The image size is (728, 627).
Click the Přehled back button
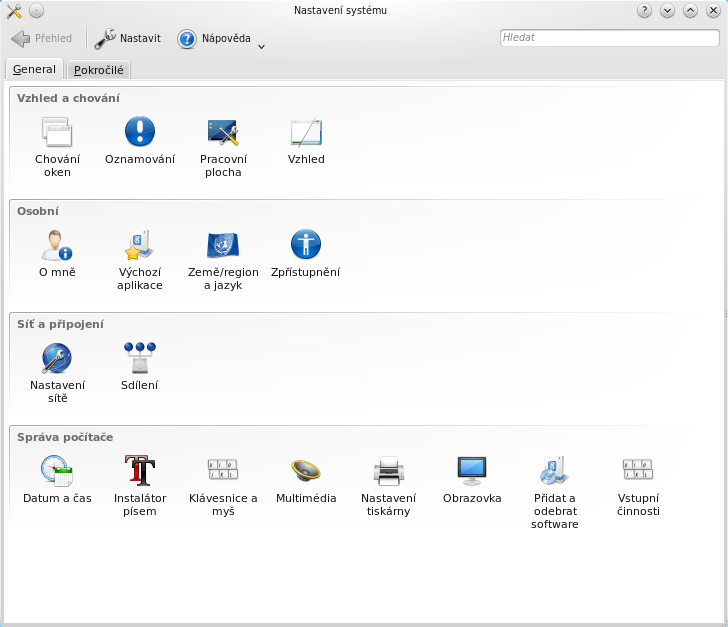click(x=42, y=38)
